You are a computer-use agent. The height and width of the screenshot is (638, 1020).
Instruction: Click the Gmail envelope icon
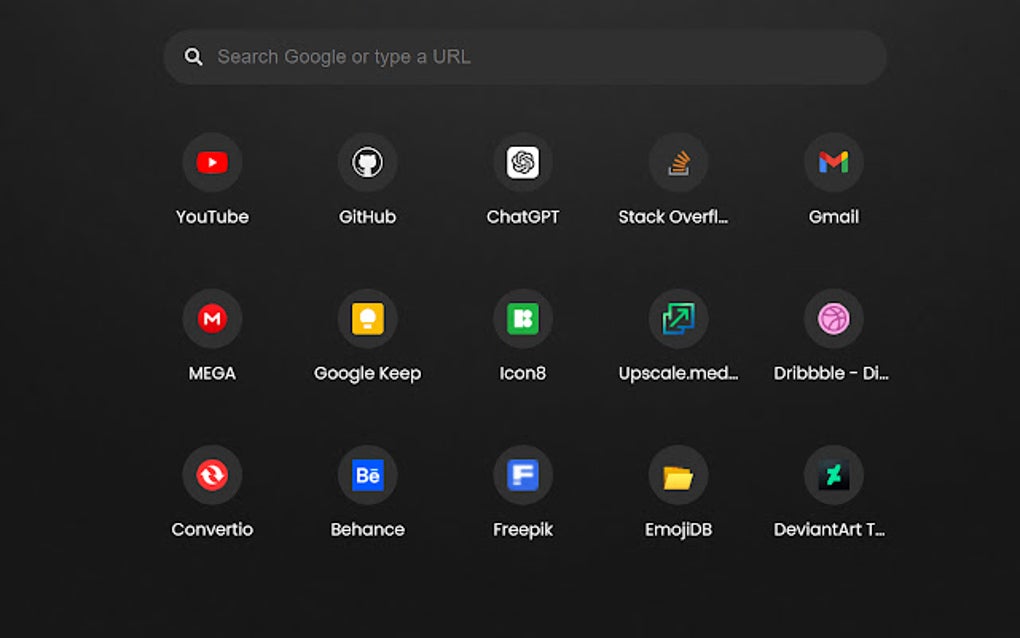coord(833,162)
